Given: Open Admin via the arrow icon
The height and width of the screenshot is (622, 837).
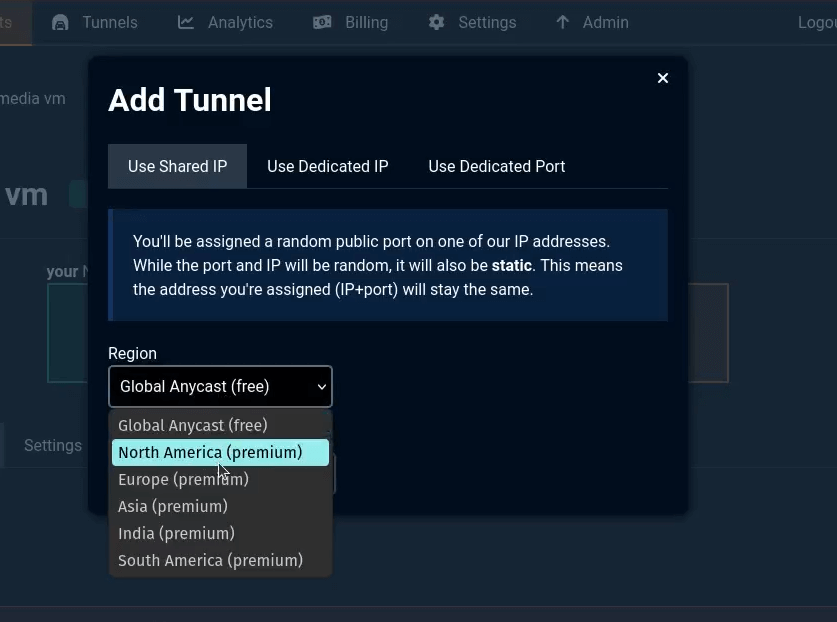Looking at the screenshot, I should point(562,21).
